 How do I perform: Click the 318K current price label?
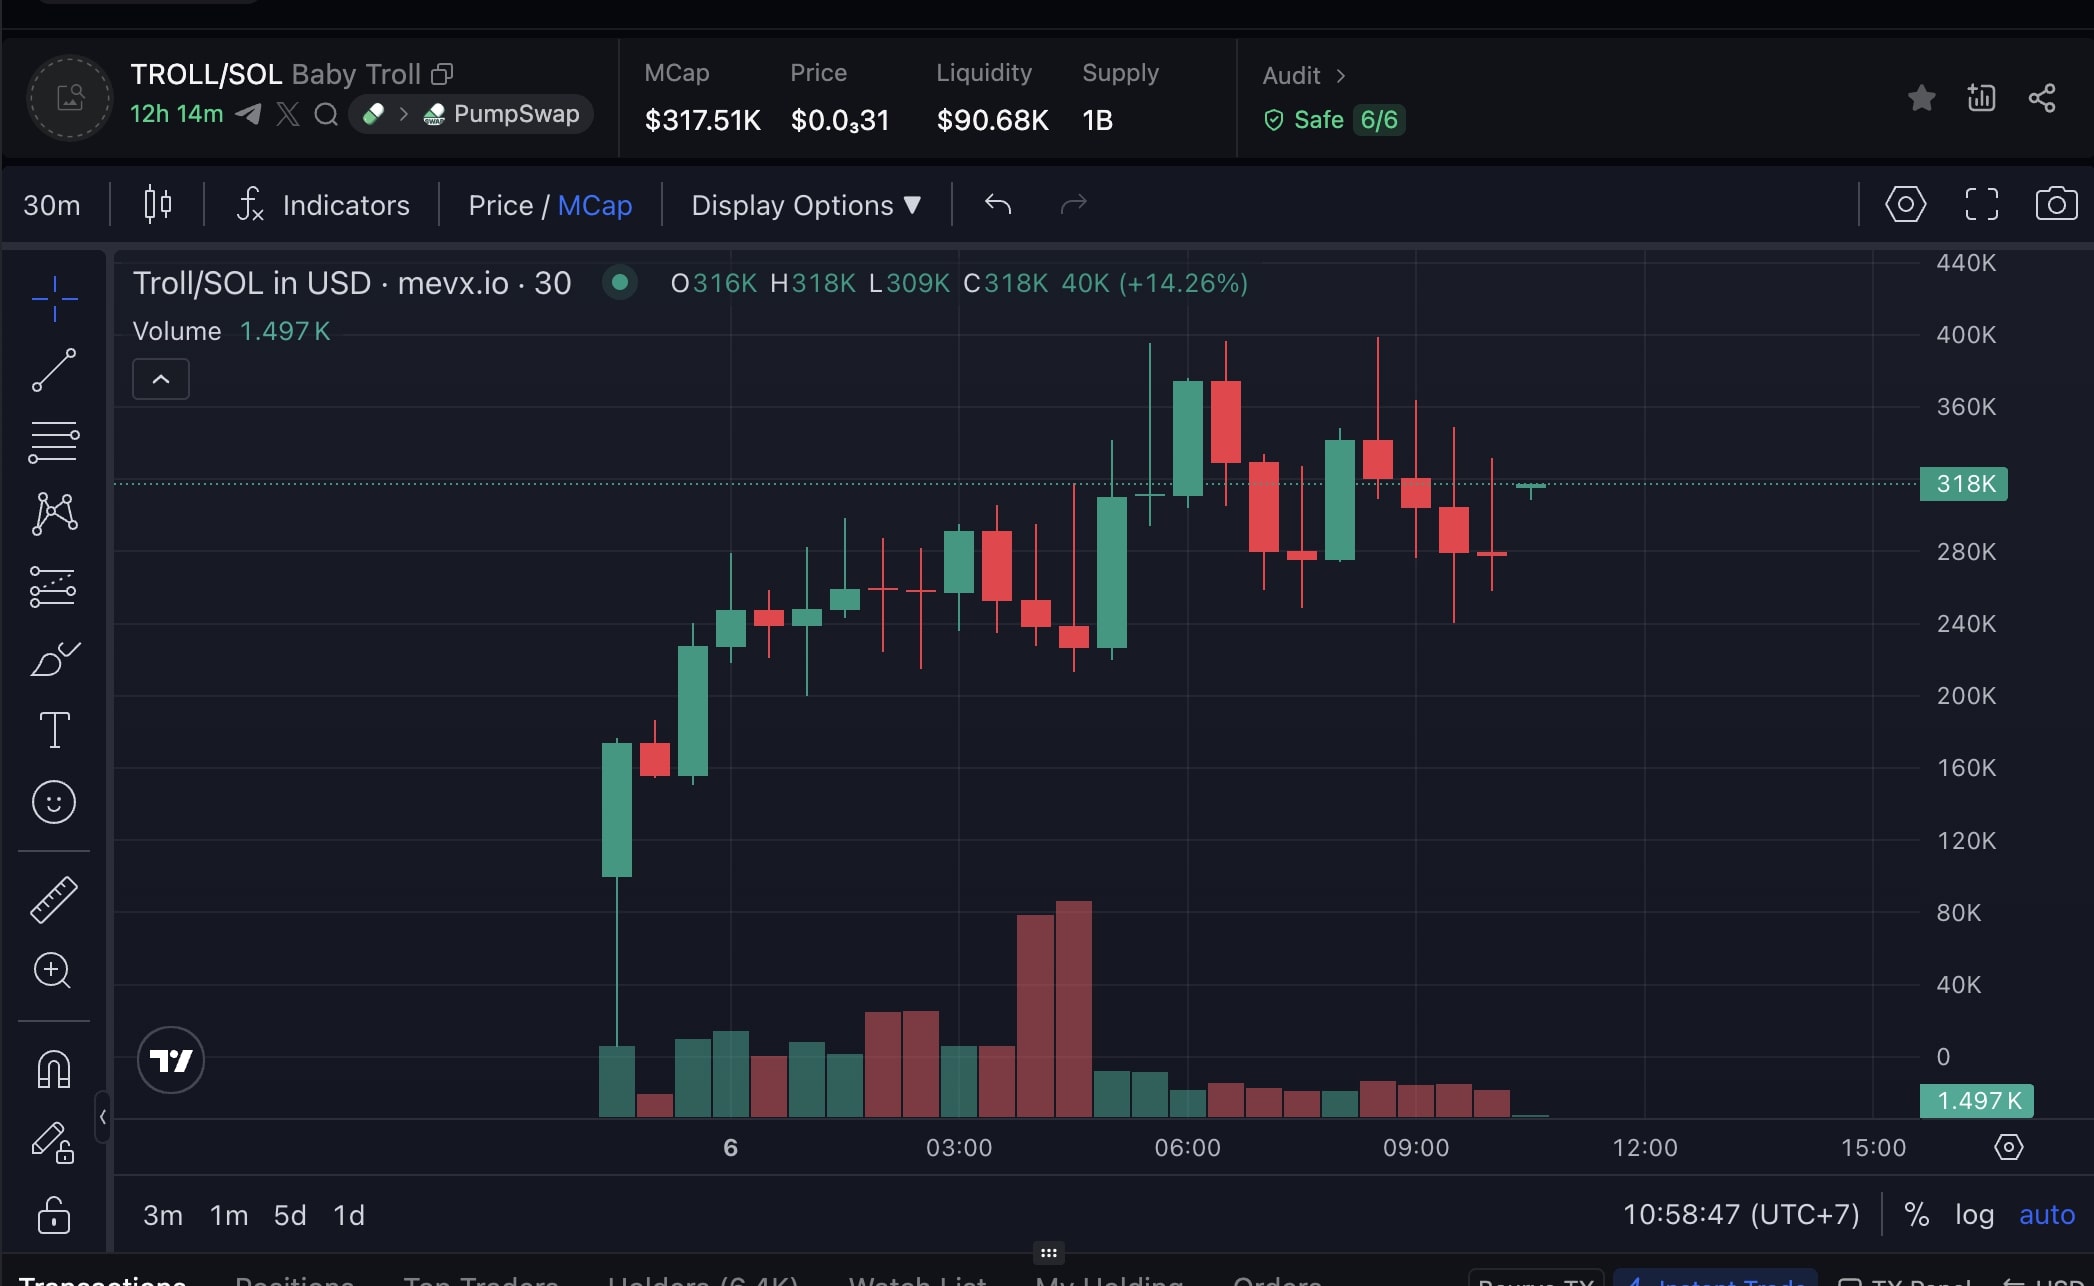tap(1964, 484)
